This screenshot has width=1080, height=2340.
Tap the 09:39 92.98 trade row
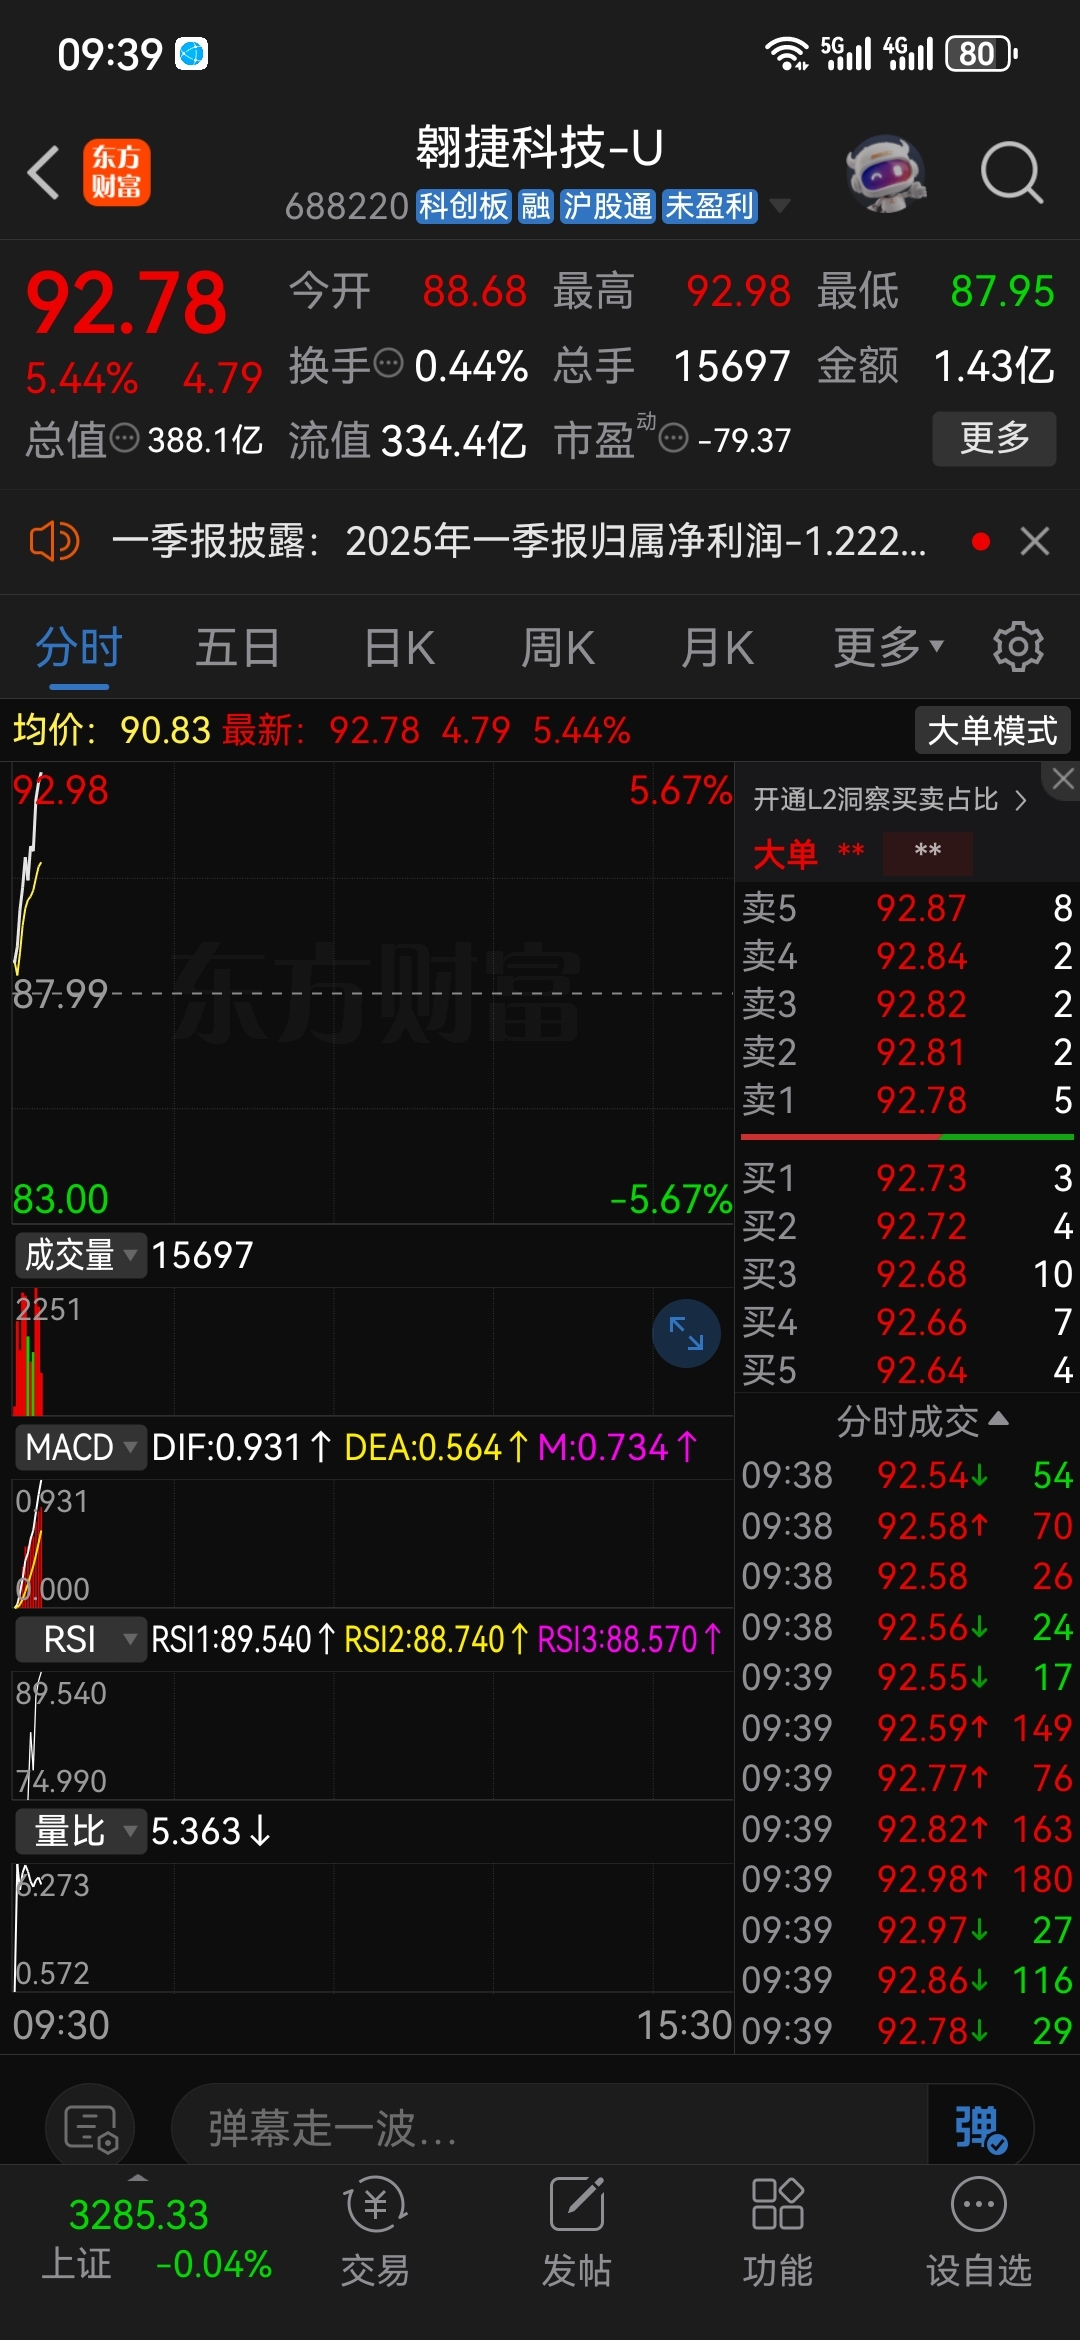[907, 1879]
